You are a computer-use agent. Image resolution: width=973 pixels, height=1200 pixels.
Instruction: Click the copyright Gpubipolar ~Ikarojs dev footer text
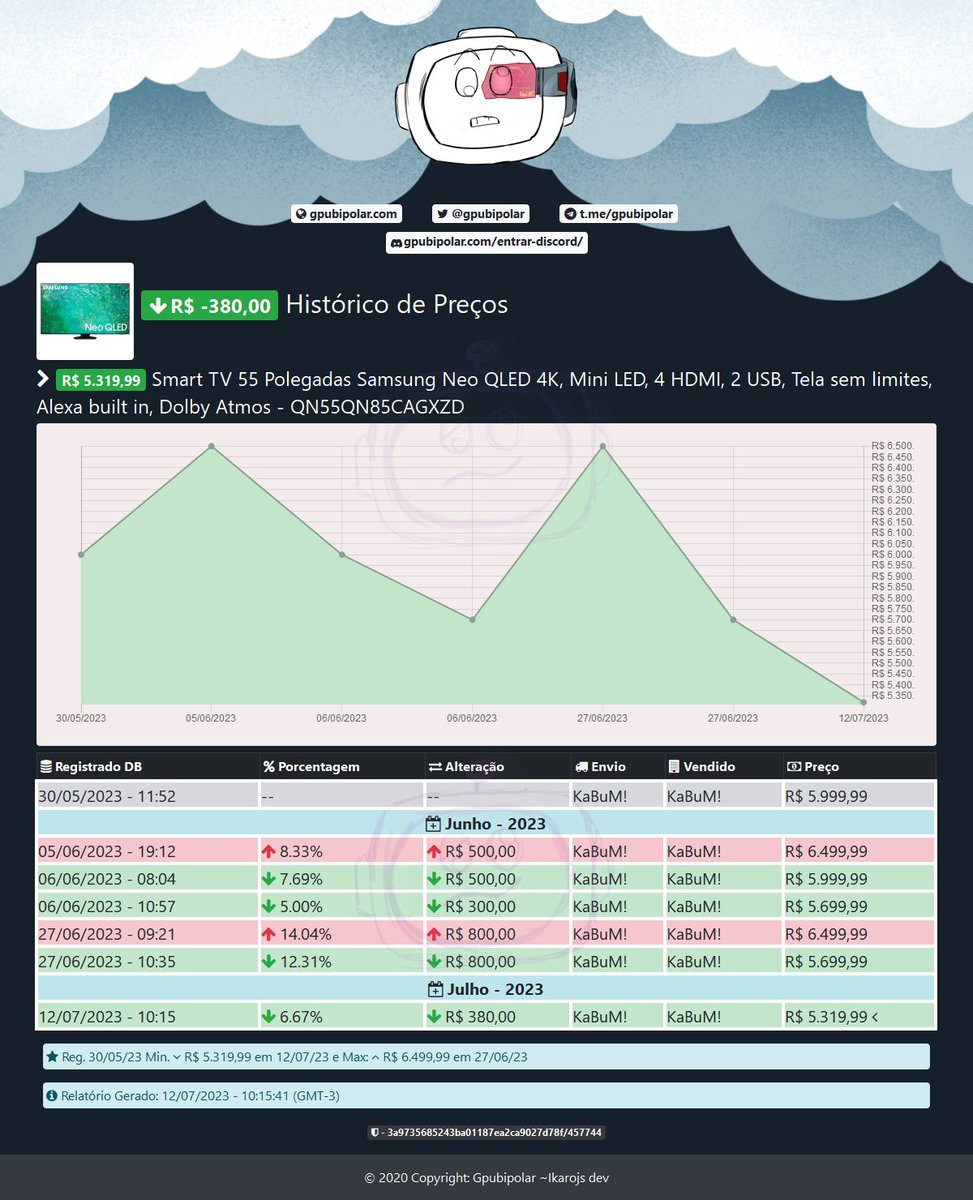pos(487,1178)
